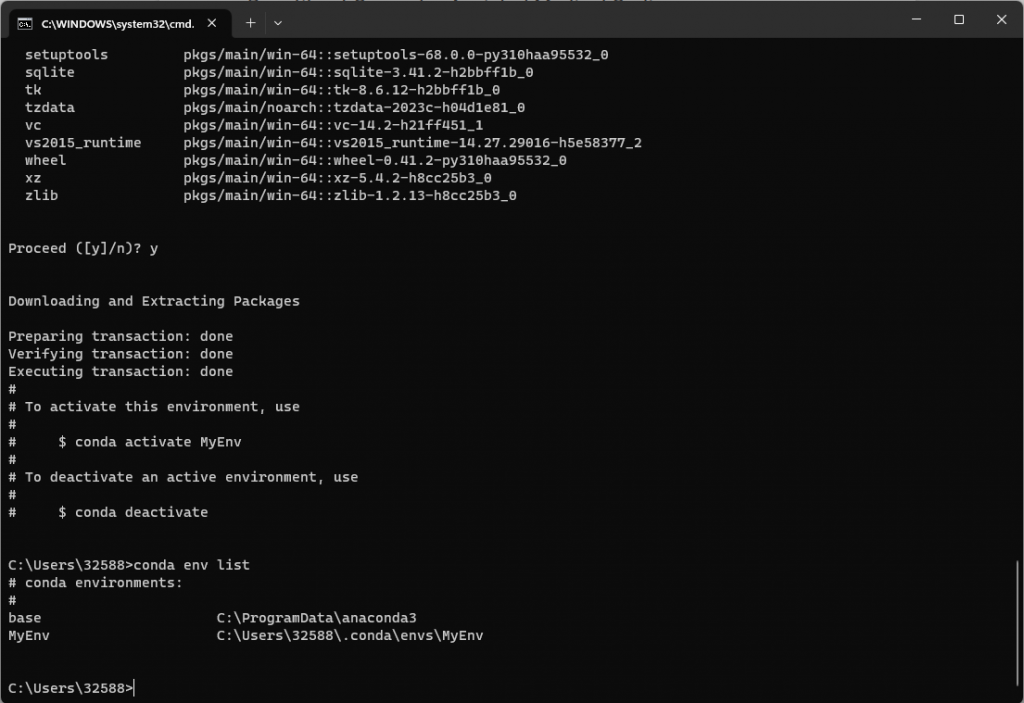Click the empty title bar area

(588, 20)
